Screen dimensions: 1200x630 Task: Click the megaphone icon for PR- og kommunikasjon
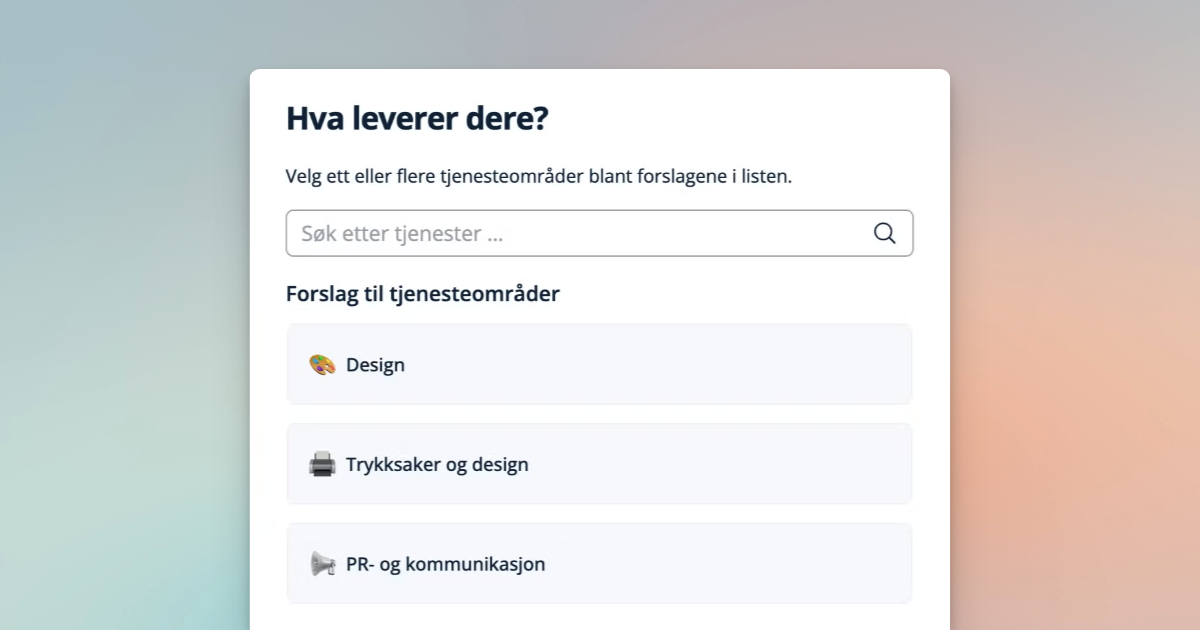321,563
